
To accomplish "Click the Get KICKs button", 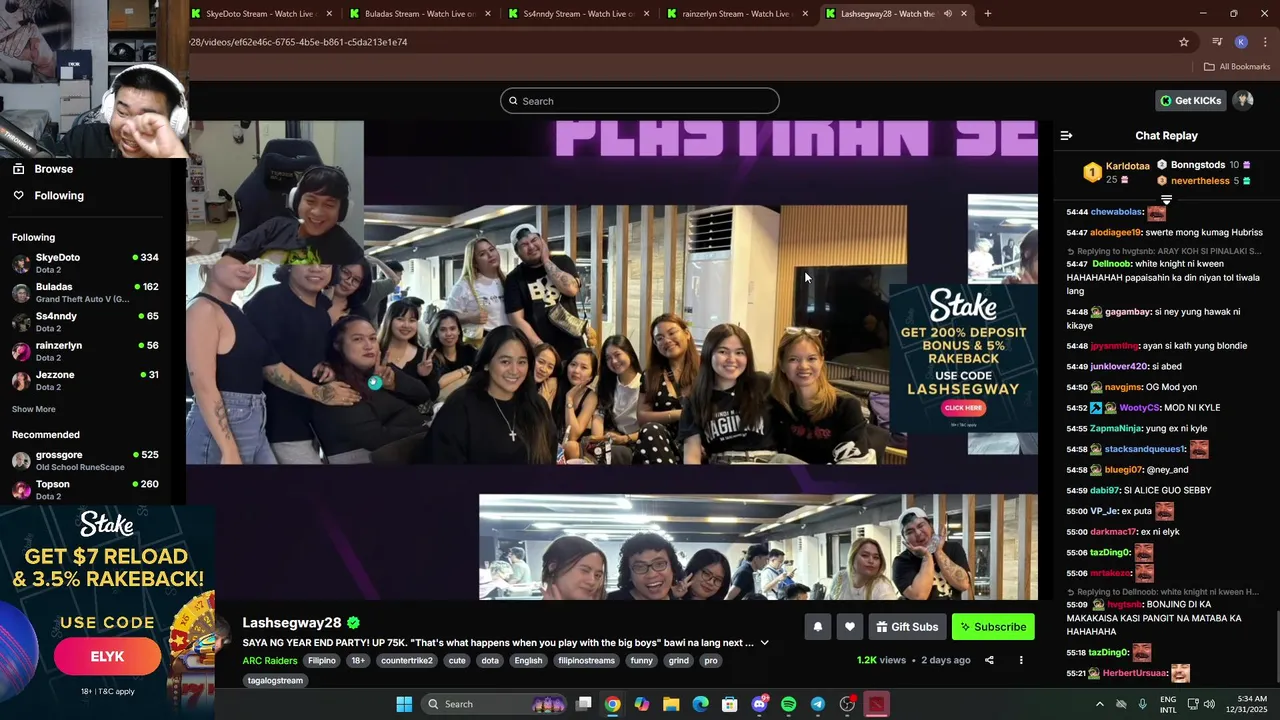I will pos(1191,100).
